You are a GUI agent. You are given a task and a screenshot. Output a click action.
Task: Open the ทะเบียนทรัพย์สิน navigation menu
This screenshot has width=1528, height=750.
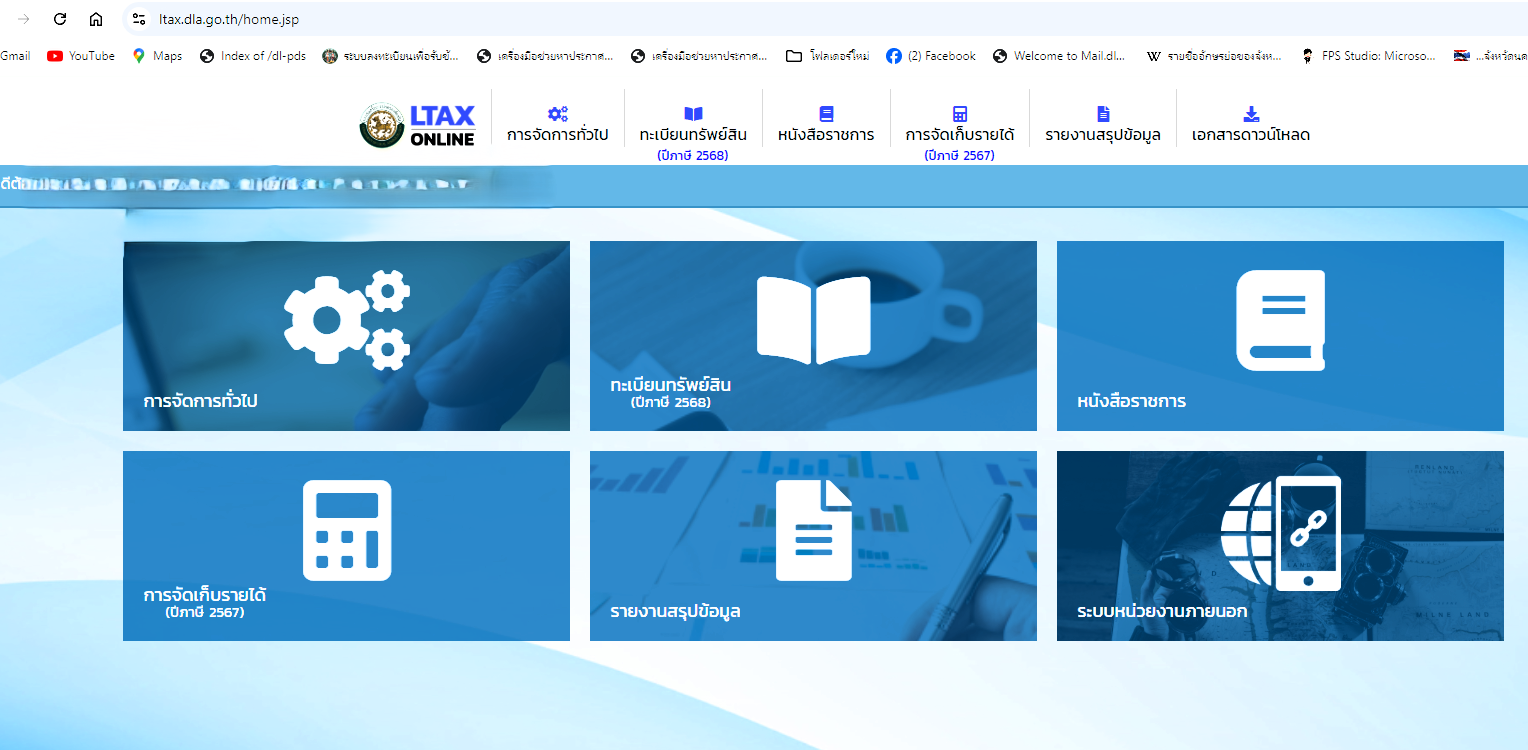tap(693, 135)
